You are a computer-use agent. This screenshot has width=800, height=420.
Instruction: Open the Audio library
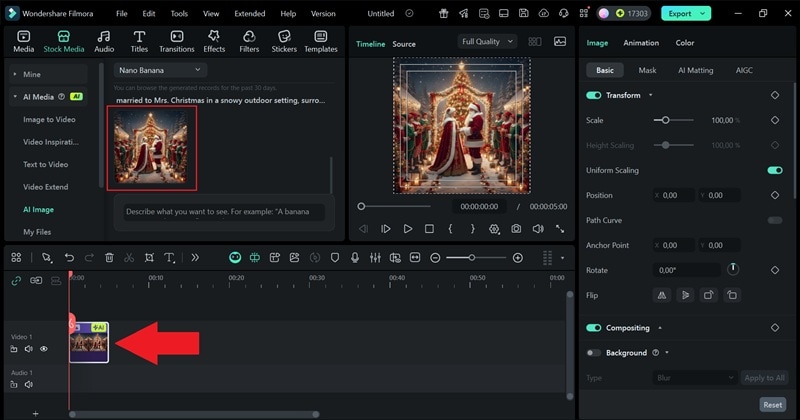(104, 42)
